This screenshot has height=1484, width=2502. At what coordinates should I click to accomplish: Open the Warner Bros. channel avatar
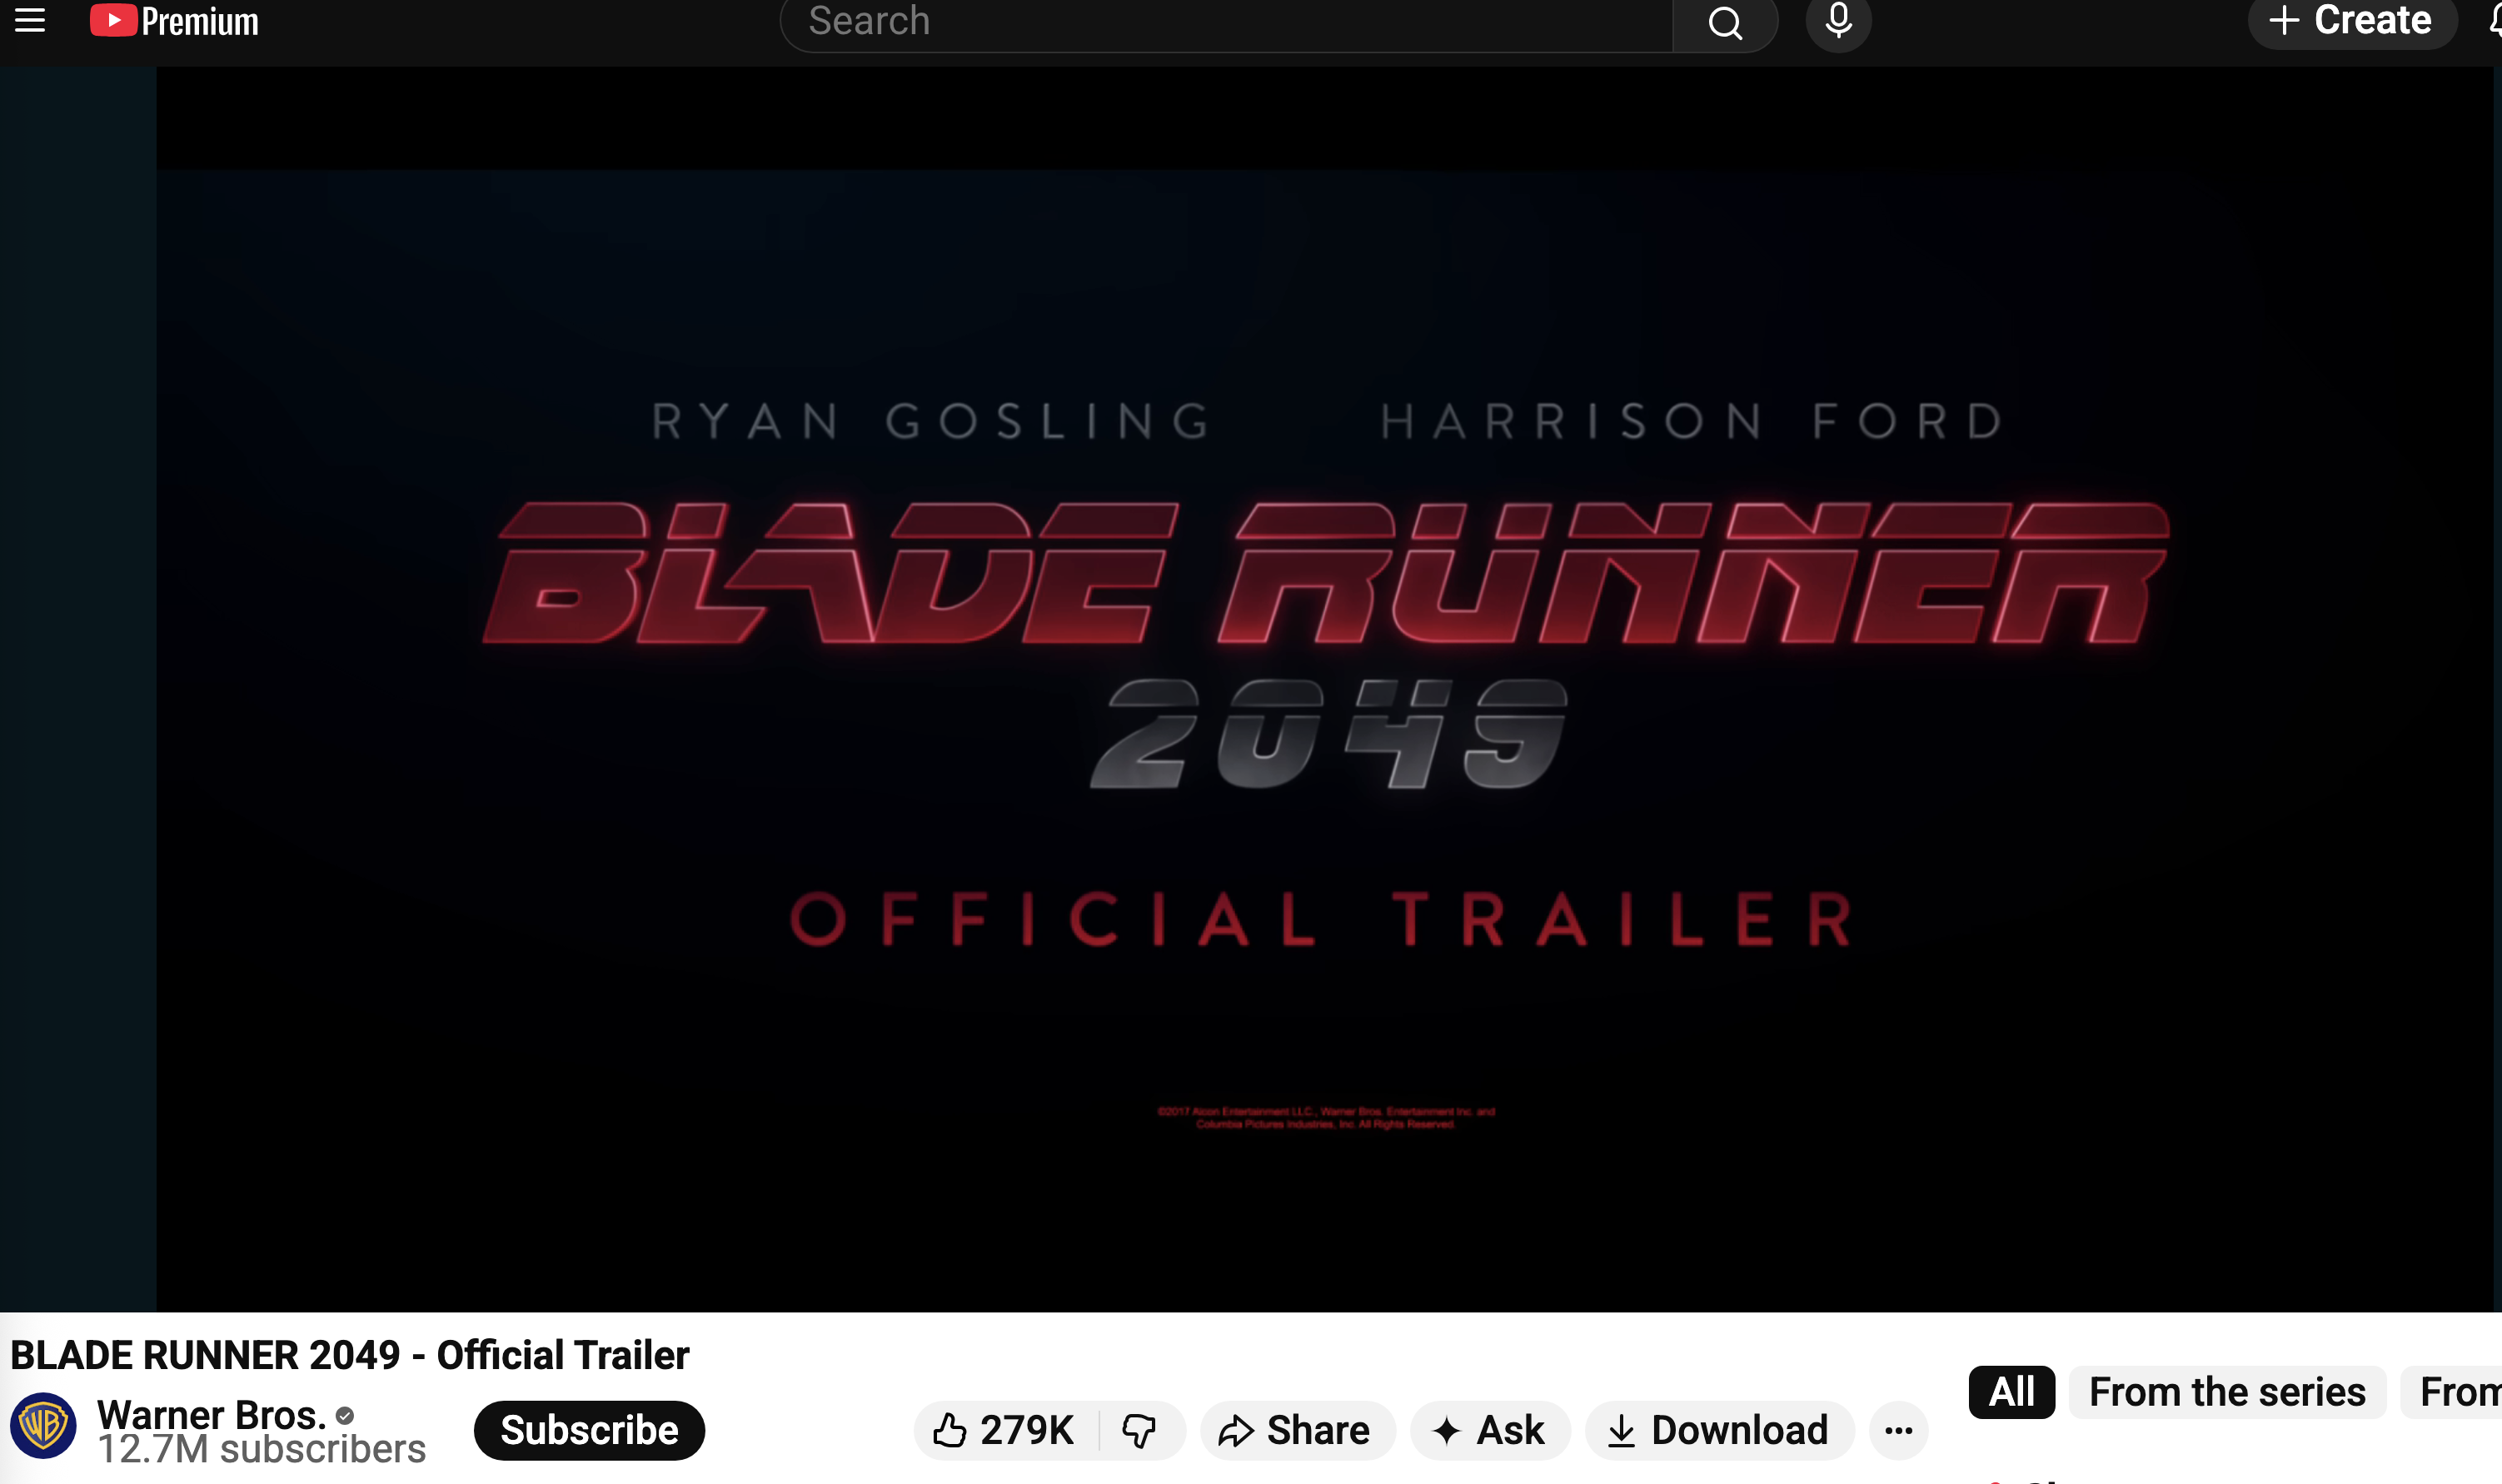[43, 1426]
